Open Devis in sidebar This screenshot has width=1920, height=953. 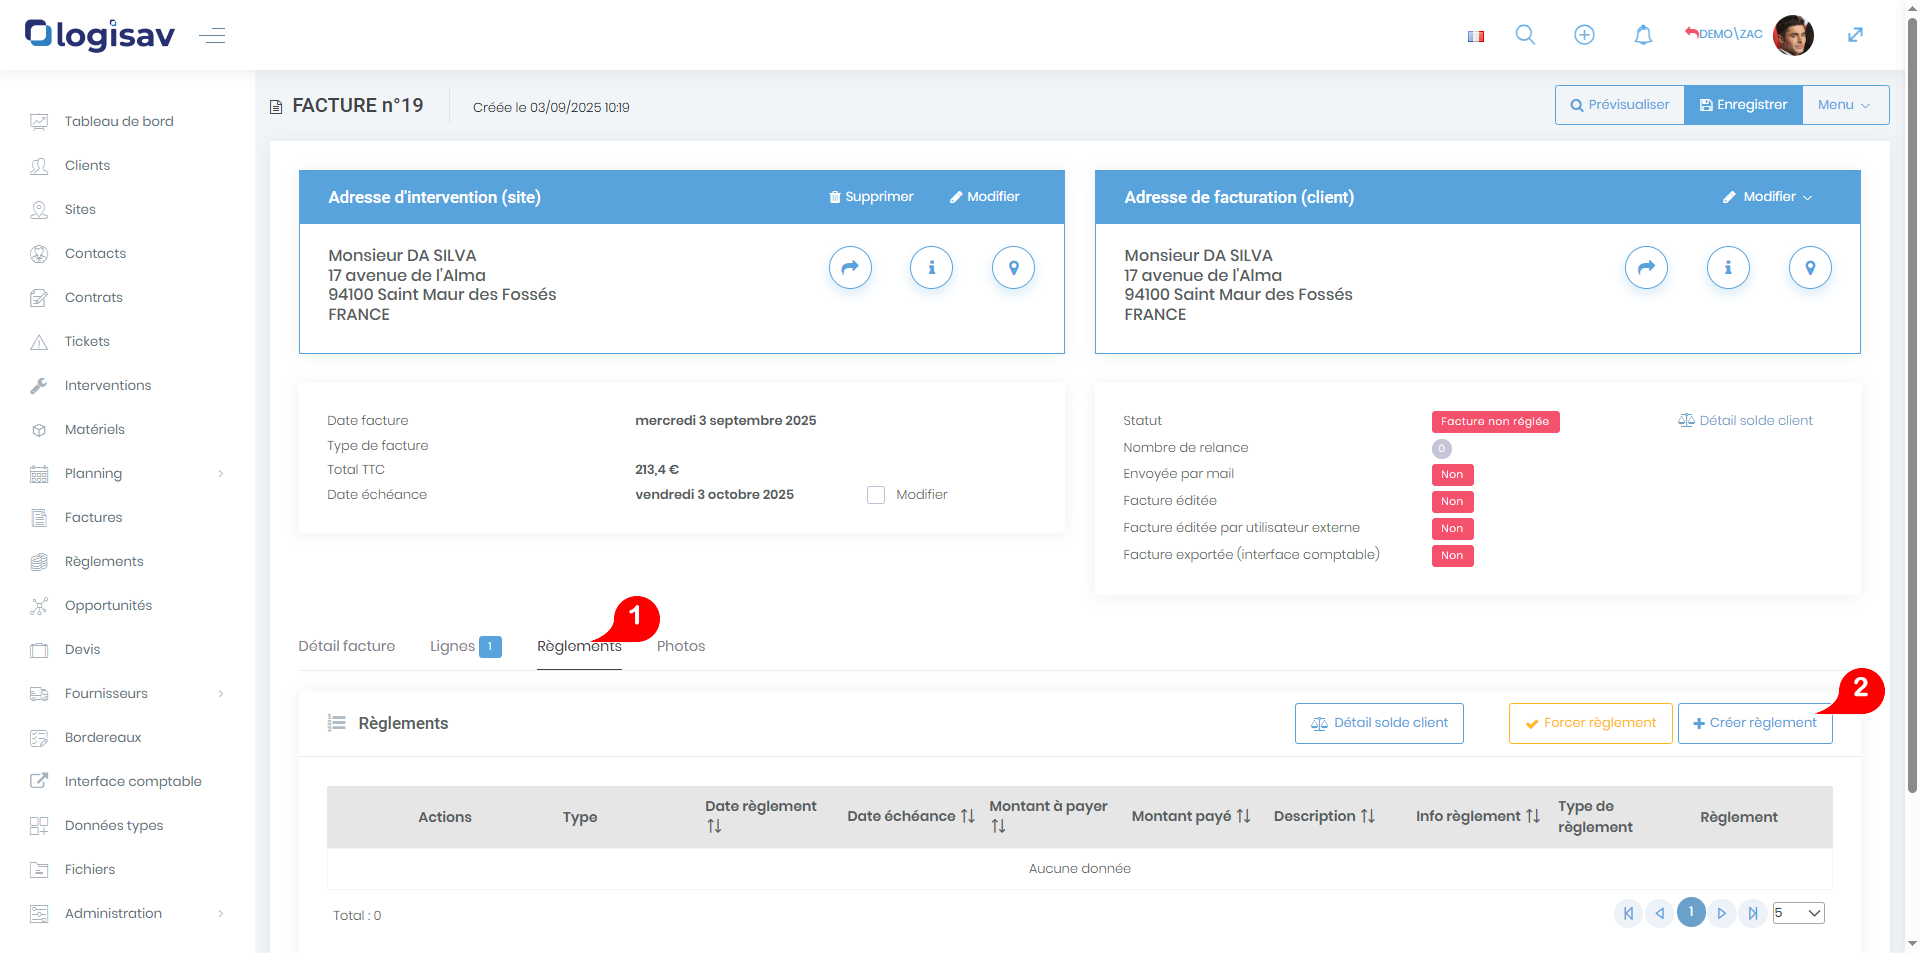[82, 650]
